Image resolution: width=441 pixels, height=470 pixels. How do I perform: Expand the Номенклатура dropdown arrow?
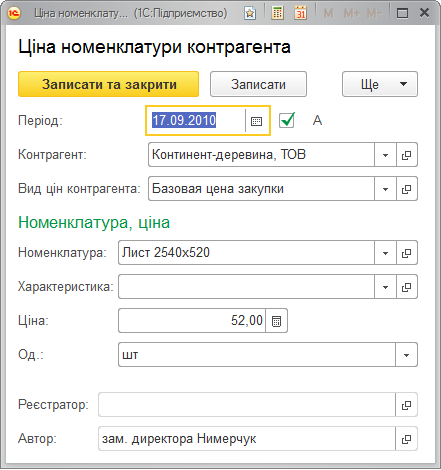pyautogui.click(x=385, y=253)
